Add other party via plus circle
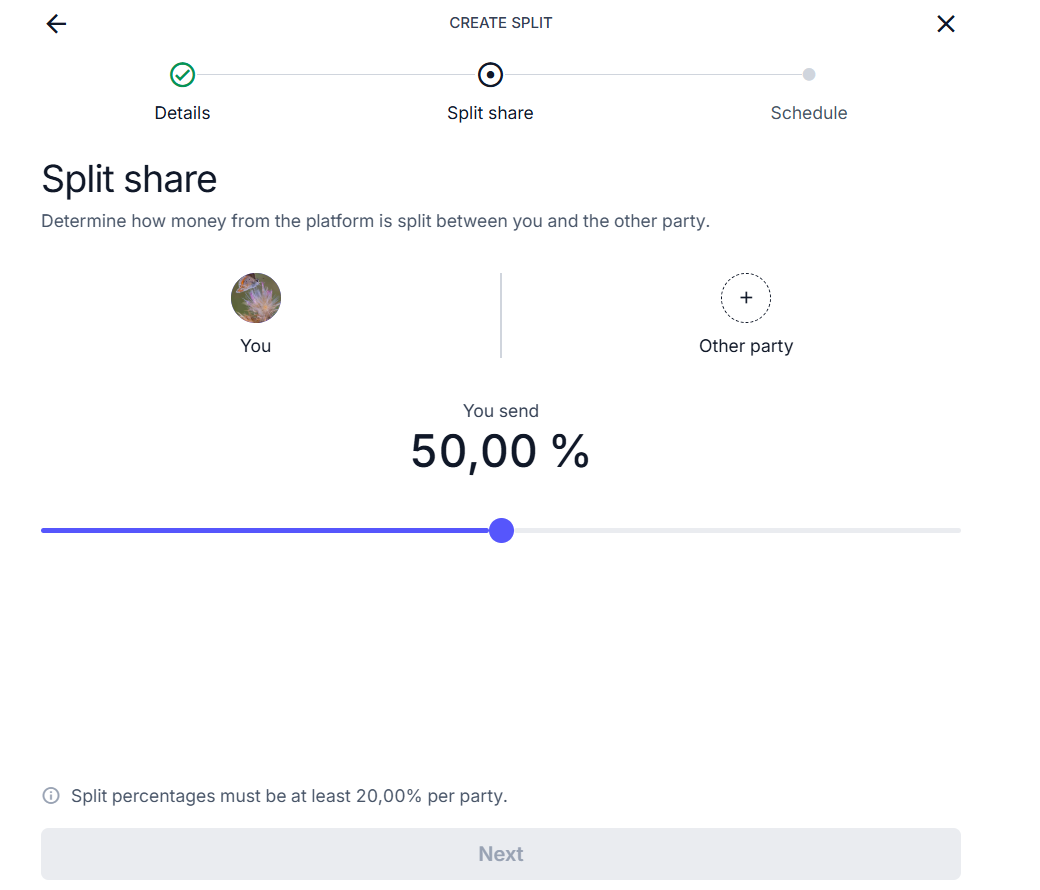Viewport: 1040px width, 890px height. tap(746, 298)
